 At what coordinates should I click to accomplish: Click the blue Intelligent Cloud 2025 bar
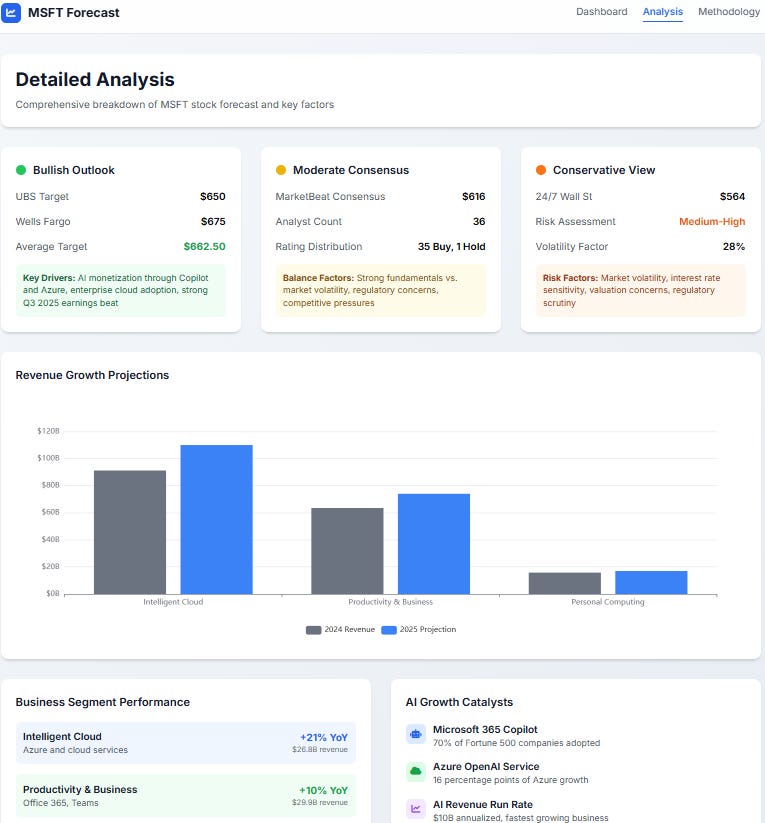(216, 520)
